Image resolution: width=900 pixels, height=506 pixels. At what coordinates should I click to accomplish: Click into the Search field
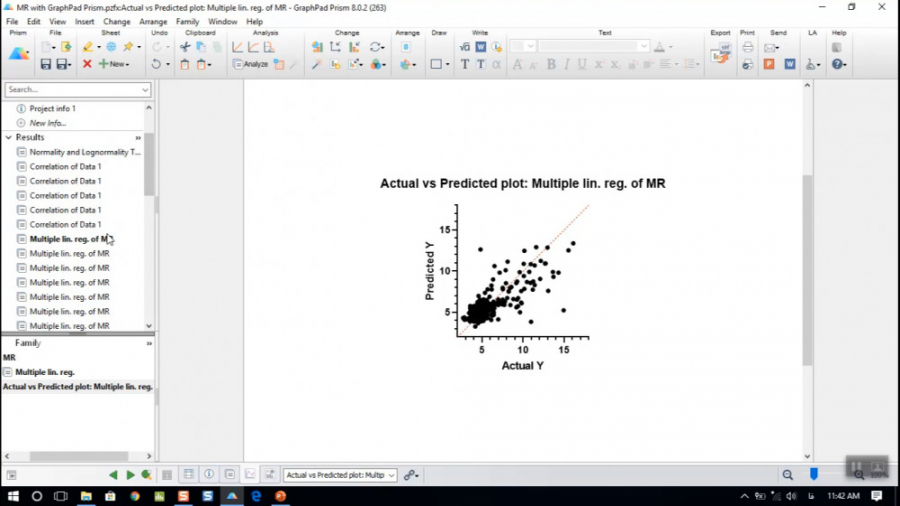tap(72, 89)
